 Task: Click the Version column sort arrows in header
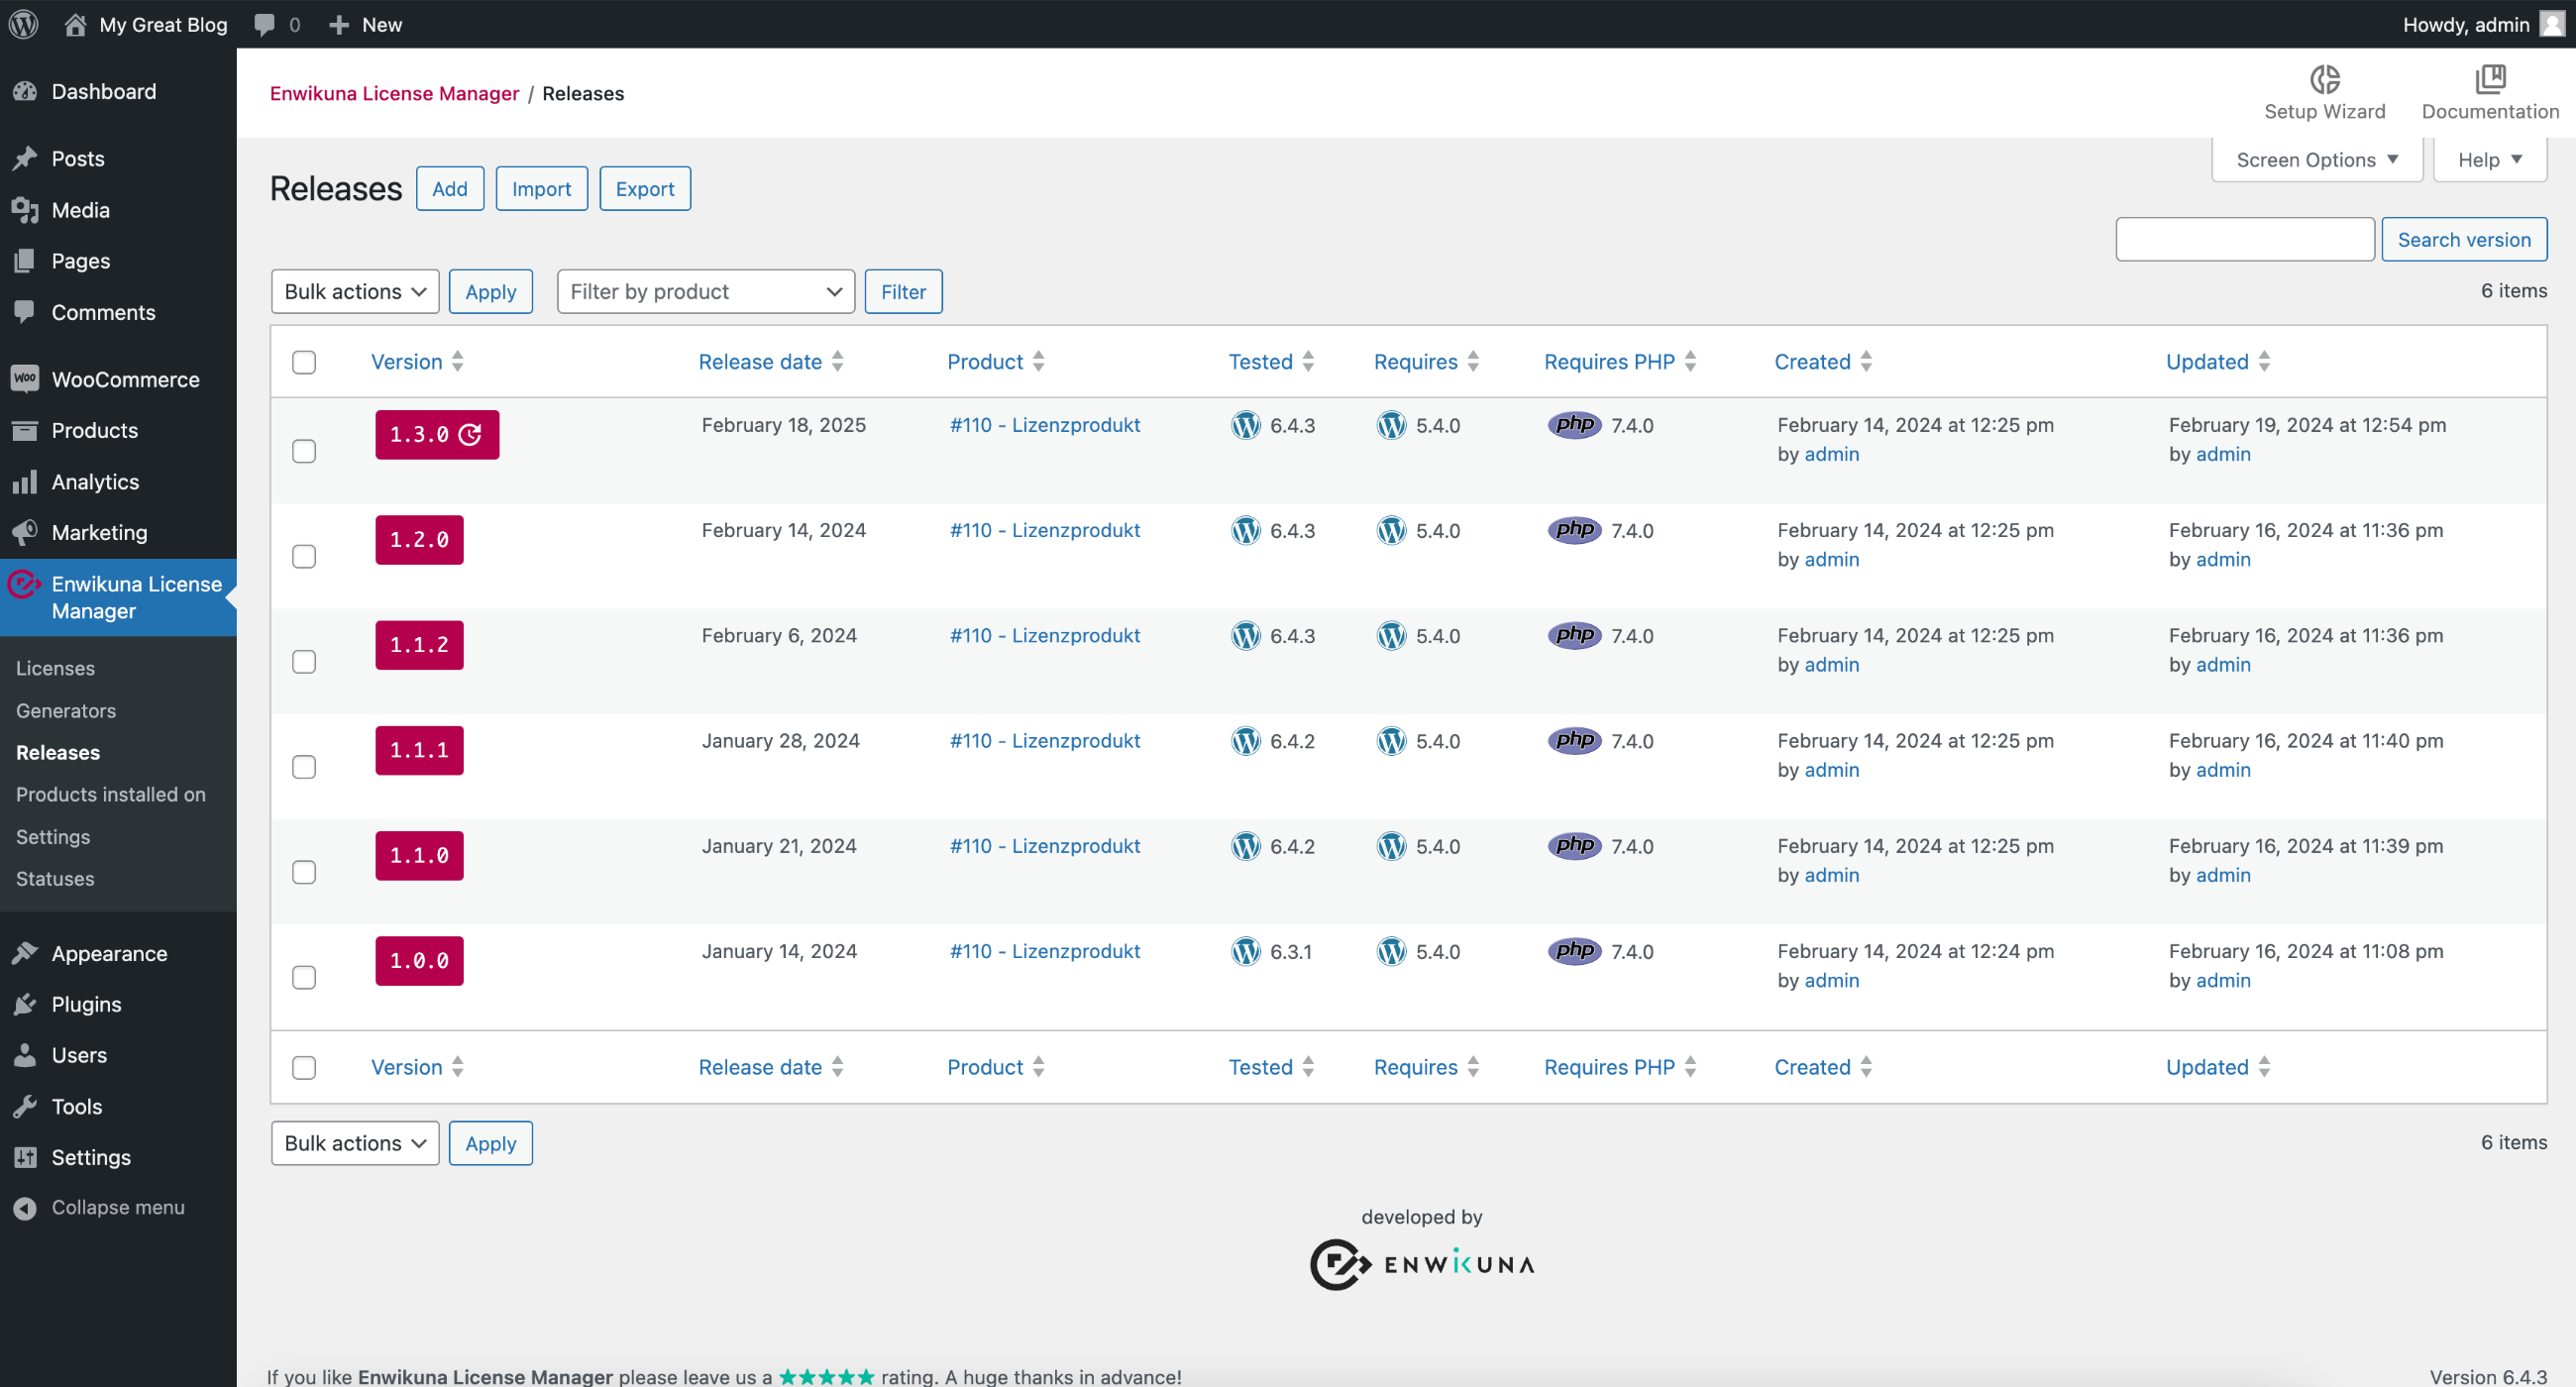pyautogui.click(x=458, y=362)
